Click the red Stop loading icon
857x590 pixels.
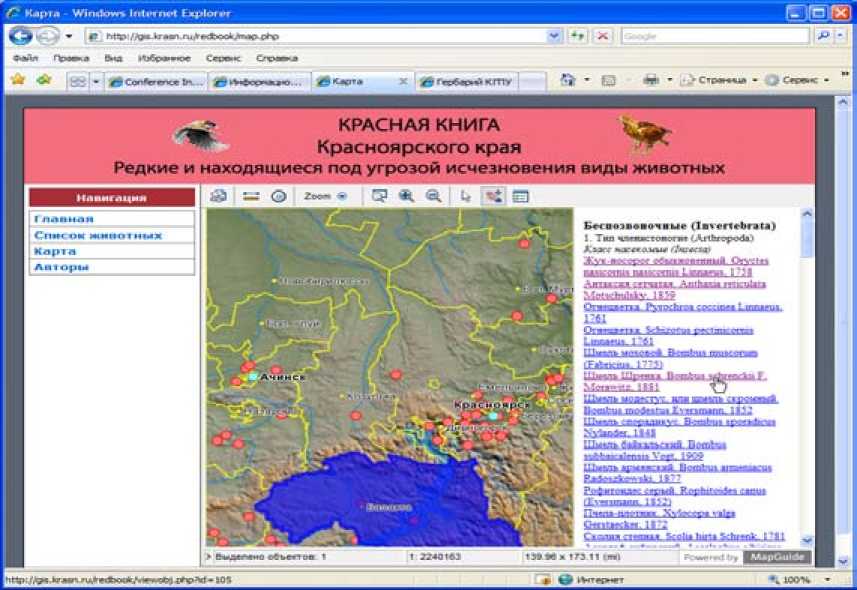pyautogui.click(x=602, y=36)
